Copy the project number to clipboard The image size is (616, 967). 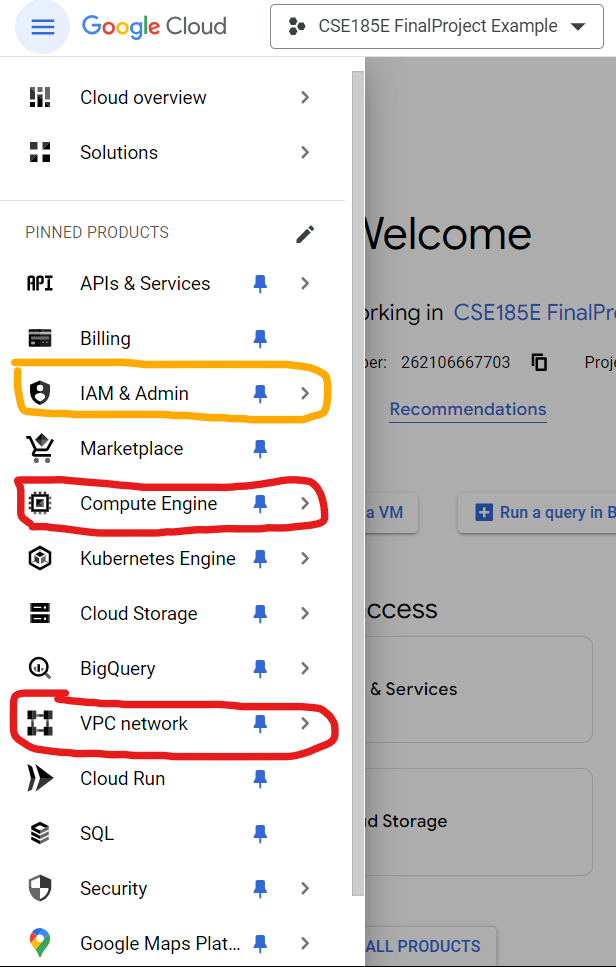540,362
